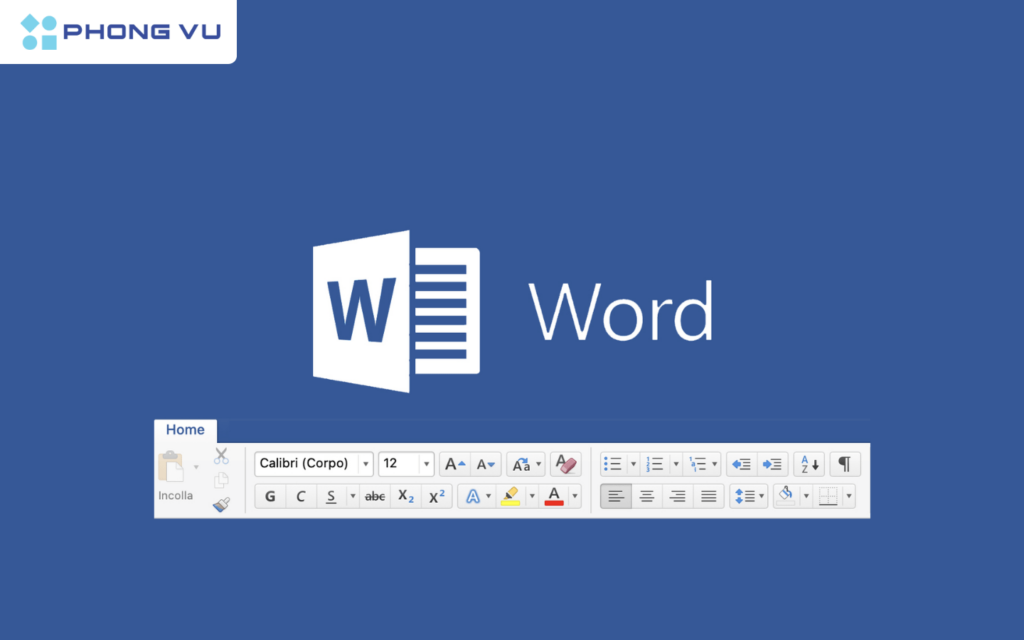The width and height of the screenshot is (1024, 640).
Task: Open the line spacing options menu
Action: 749,495
